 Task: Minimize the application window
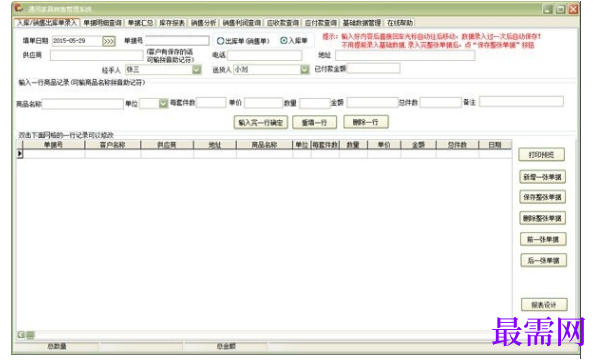coord(548,9)
